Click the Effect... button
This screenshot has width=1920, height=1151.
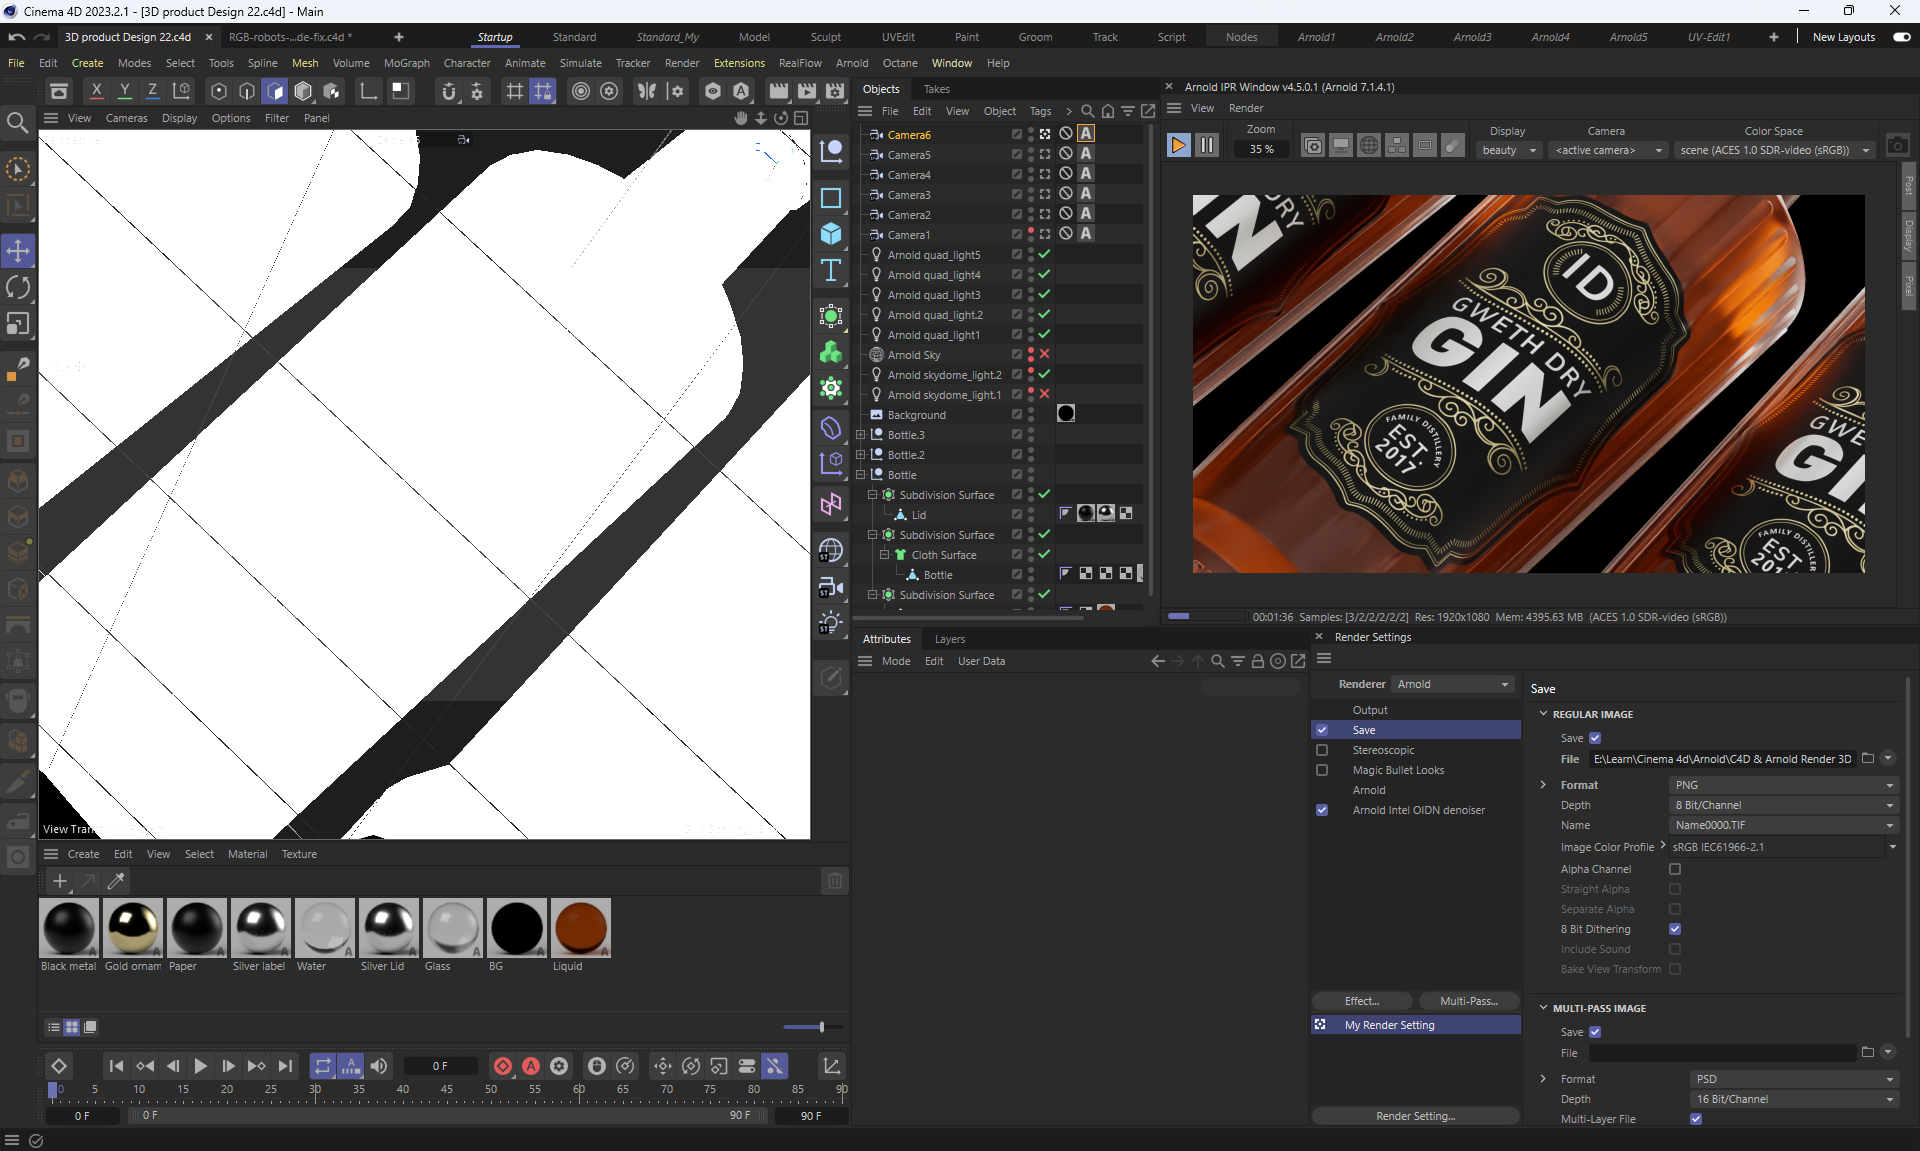point(1361,1001)
